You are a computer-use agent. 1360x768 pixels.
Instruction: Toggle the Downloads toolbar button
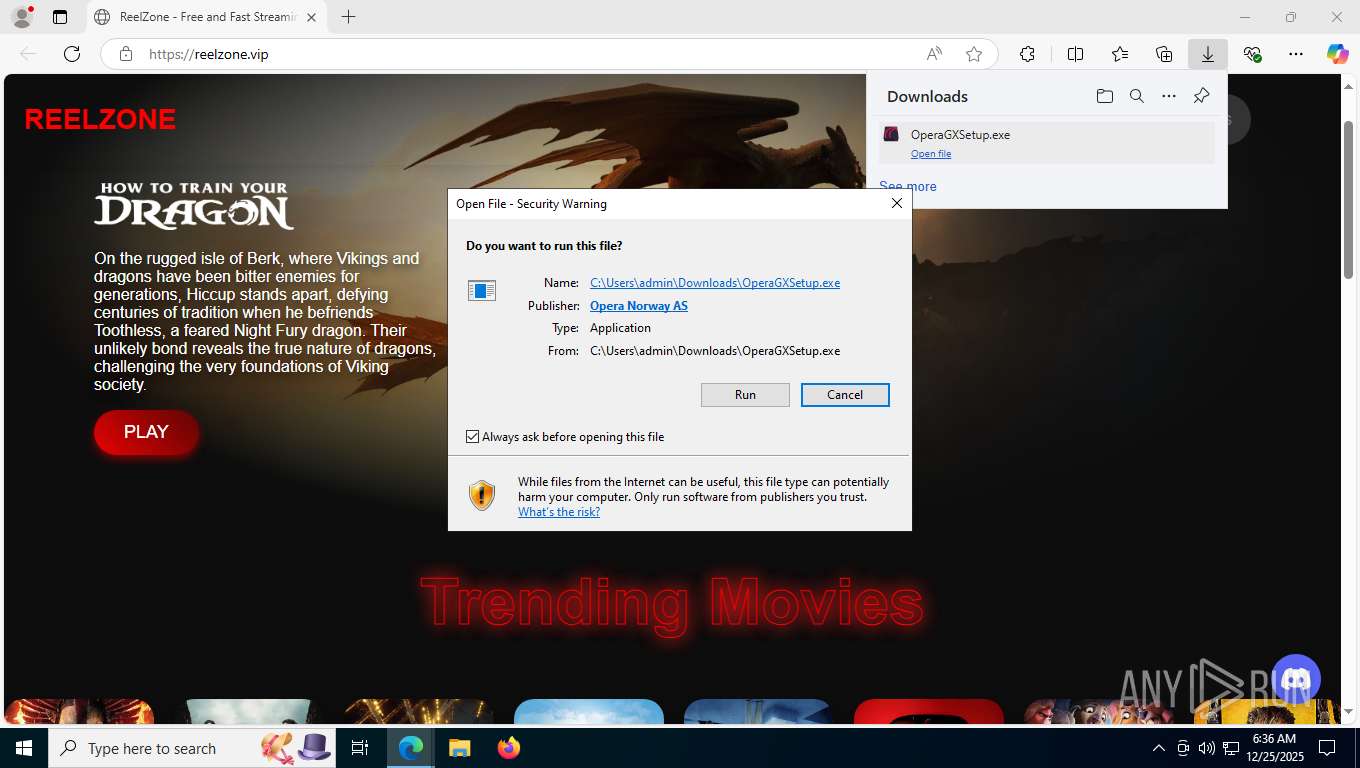click(x=1208, y=54)
